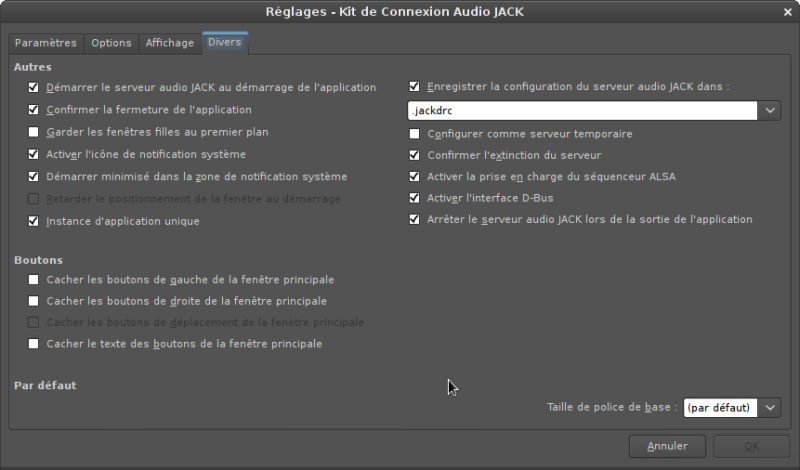Click the .jackdrc configuration file text field

pyautogui.click(x=582, y=111)
